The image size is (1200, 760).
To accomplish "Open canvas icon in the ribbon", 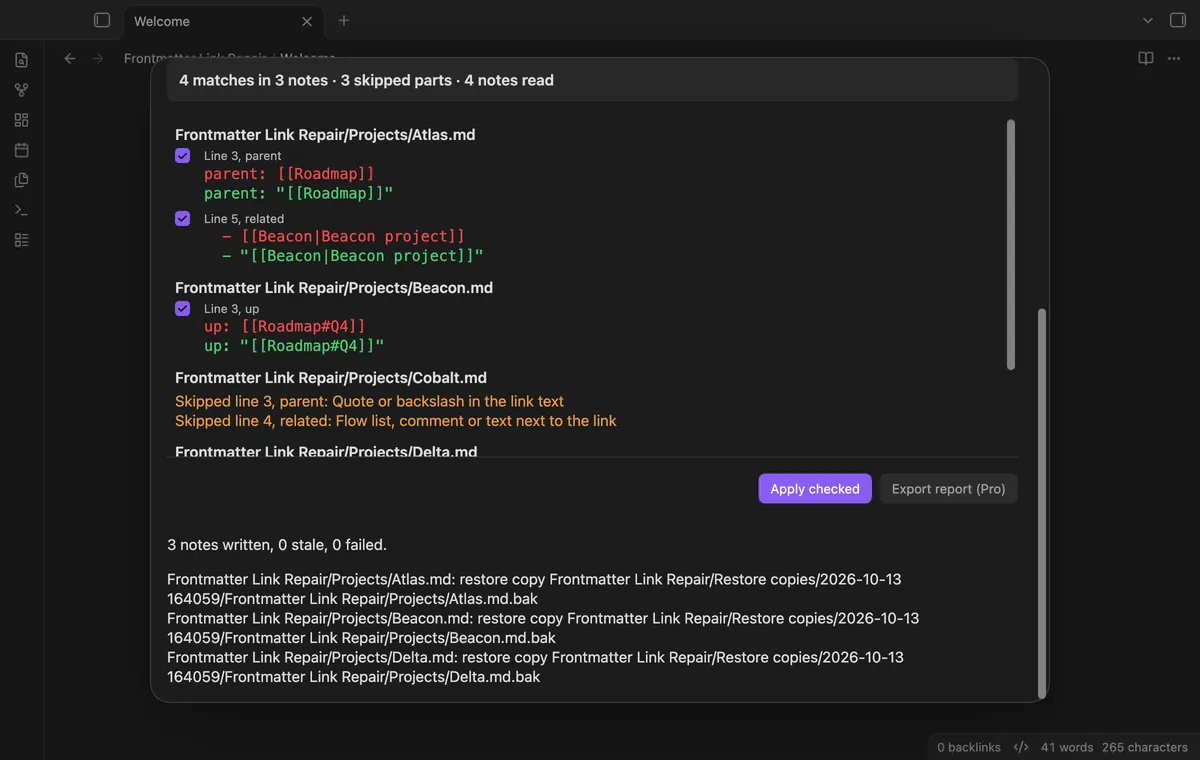I will 22,120.
